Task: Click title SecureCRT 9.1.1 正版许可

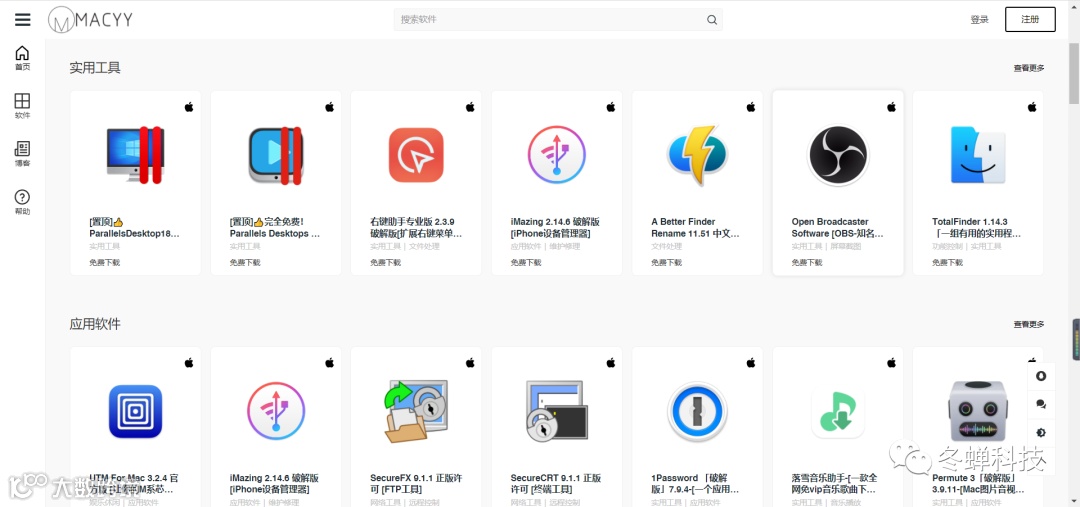Action: click(x=556, y=484)
